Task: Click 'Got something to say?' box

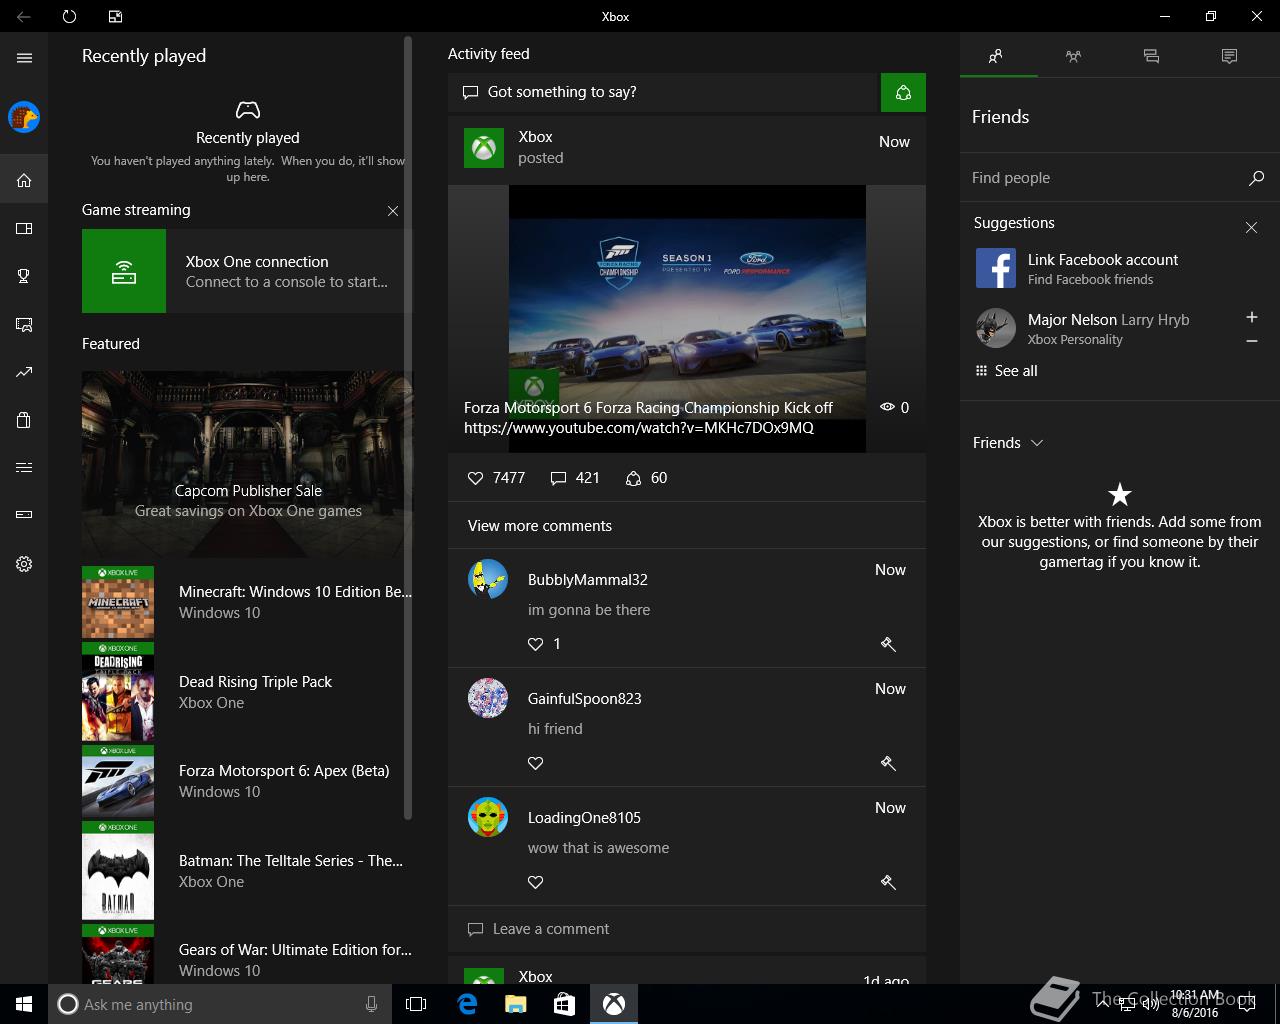Action: click(x=664, y=92)
